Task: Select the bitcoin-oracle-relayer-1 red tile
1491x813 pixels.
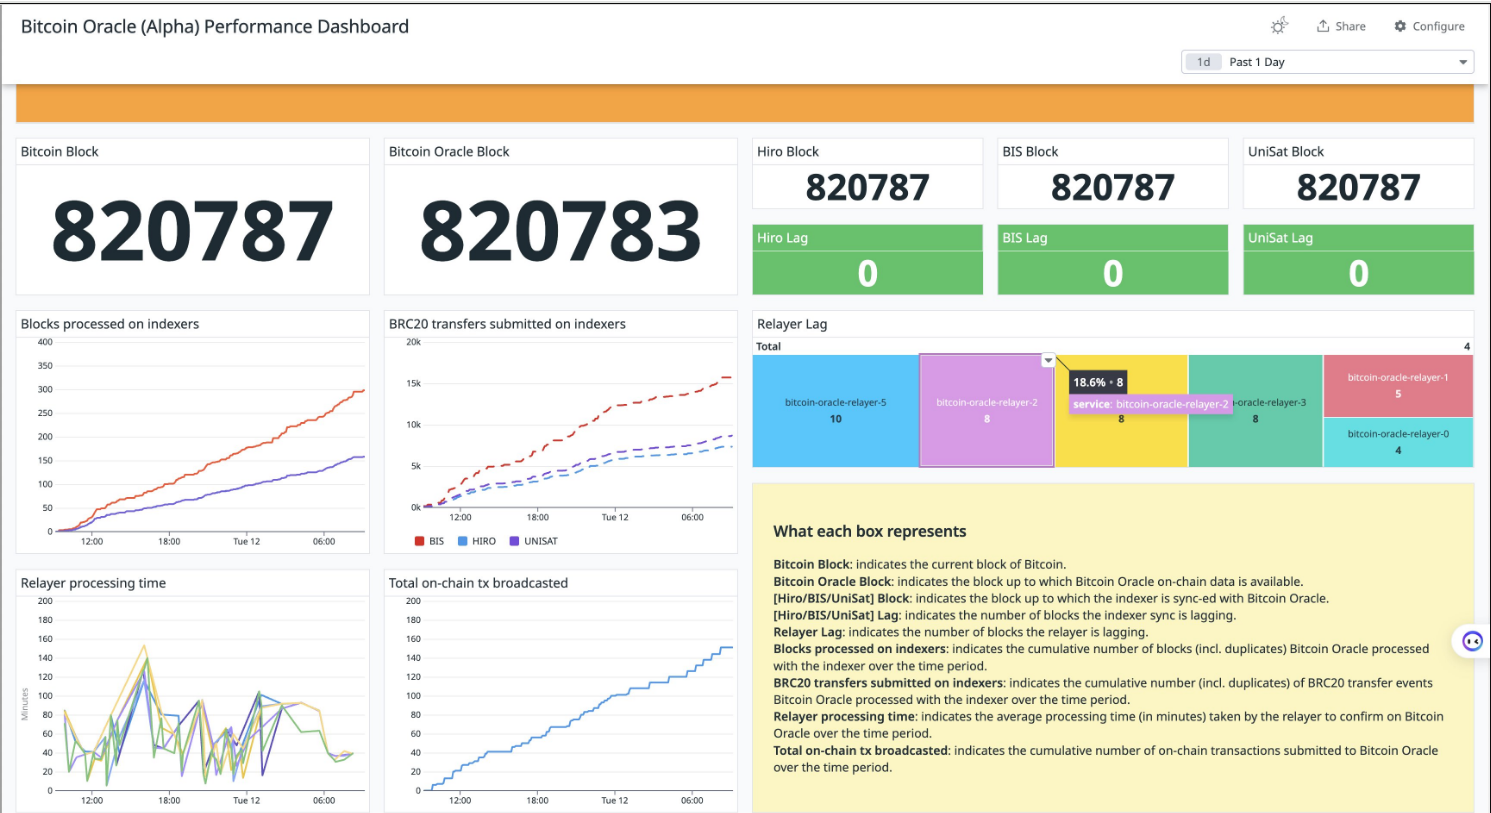Action: [x=1397, y=385]
